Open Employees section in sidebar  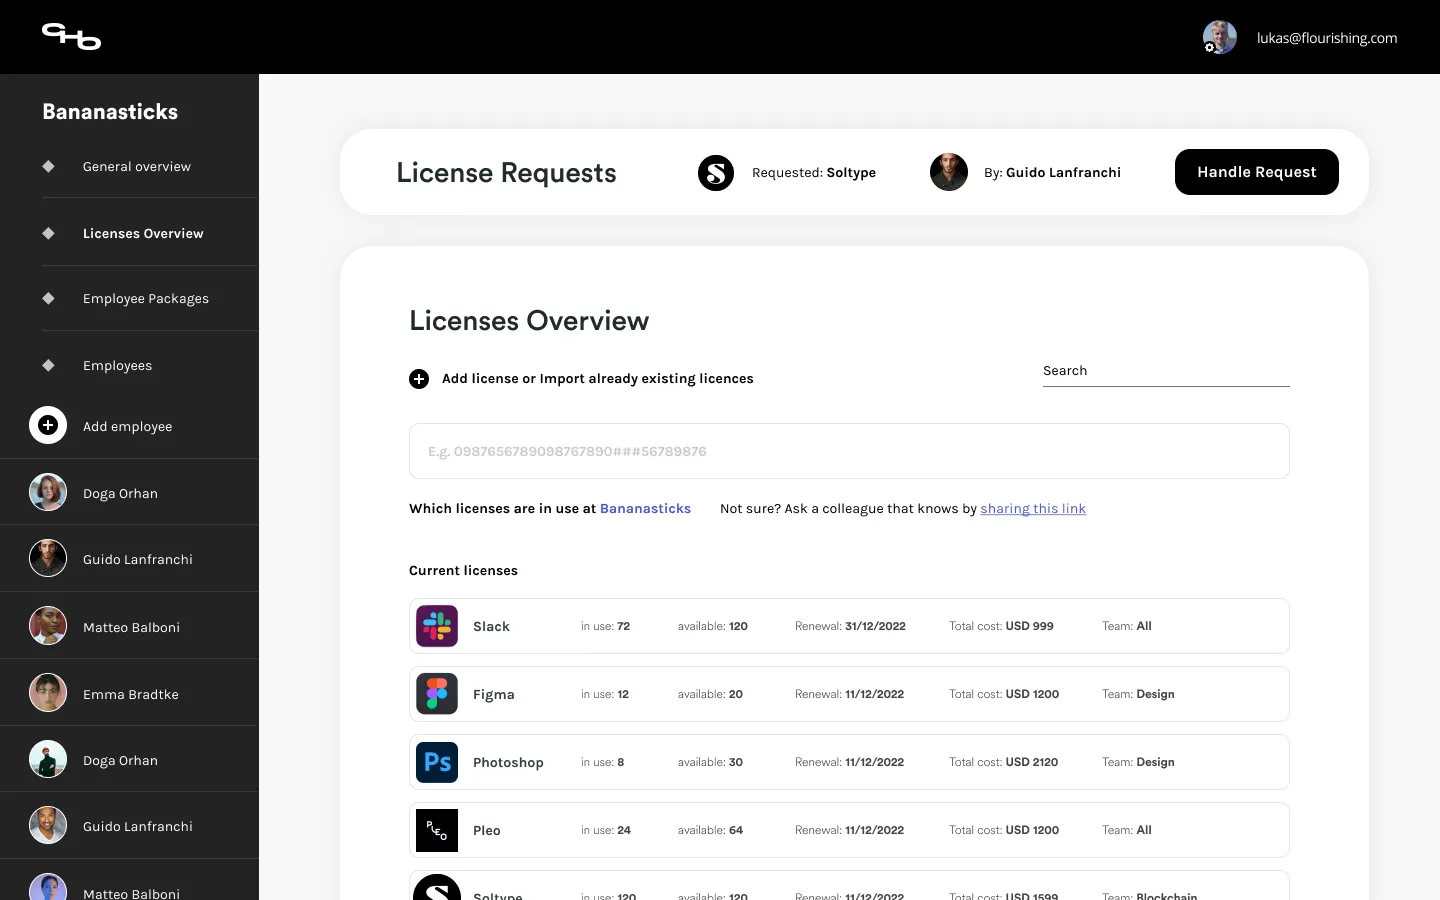pyautogui.click(x=117, y=366)
